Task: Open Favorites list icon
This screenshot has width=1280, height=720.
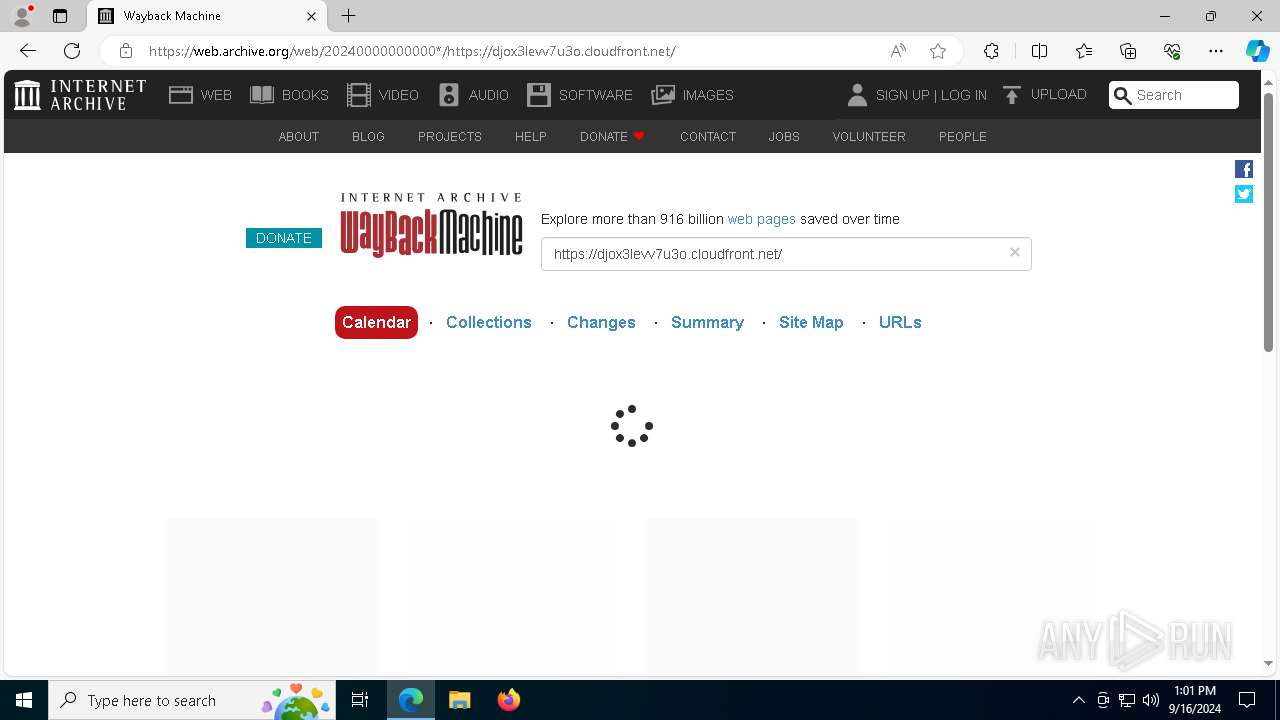Action: point(1084,51)
